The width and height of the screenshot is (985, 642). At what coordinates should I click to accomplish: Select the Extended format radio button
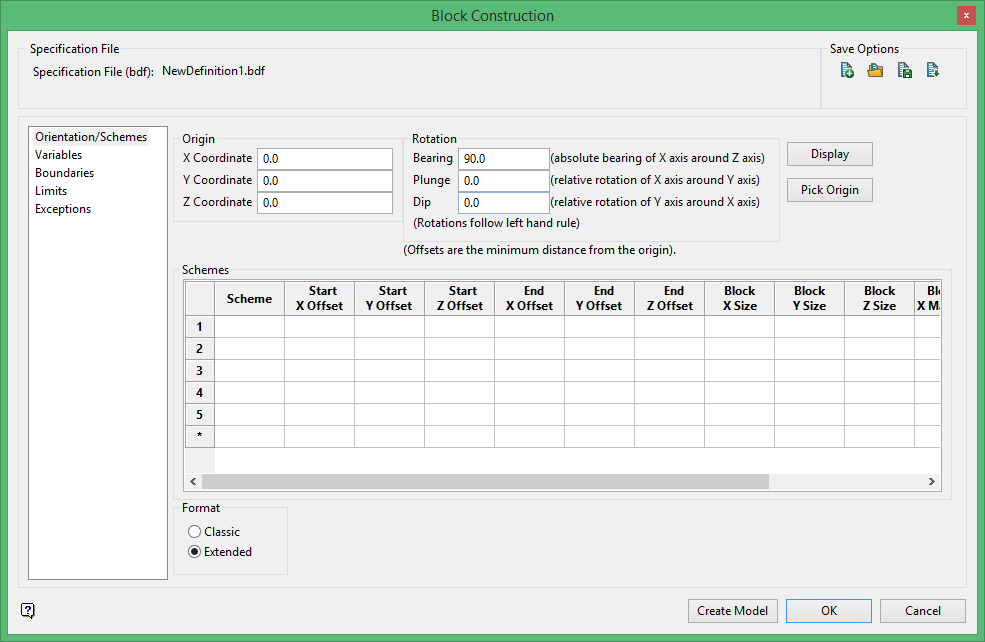(195, 552)
